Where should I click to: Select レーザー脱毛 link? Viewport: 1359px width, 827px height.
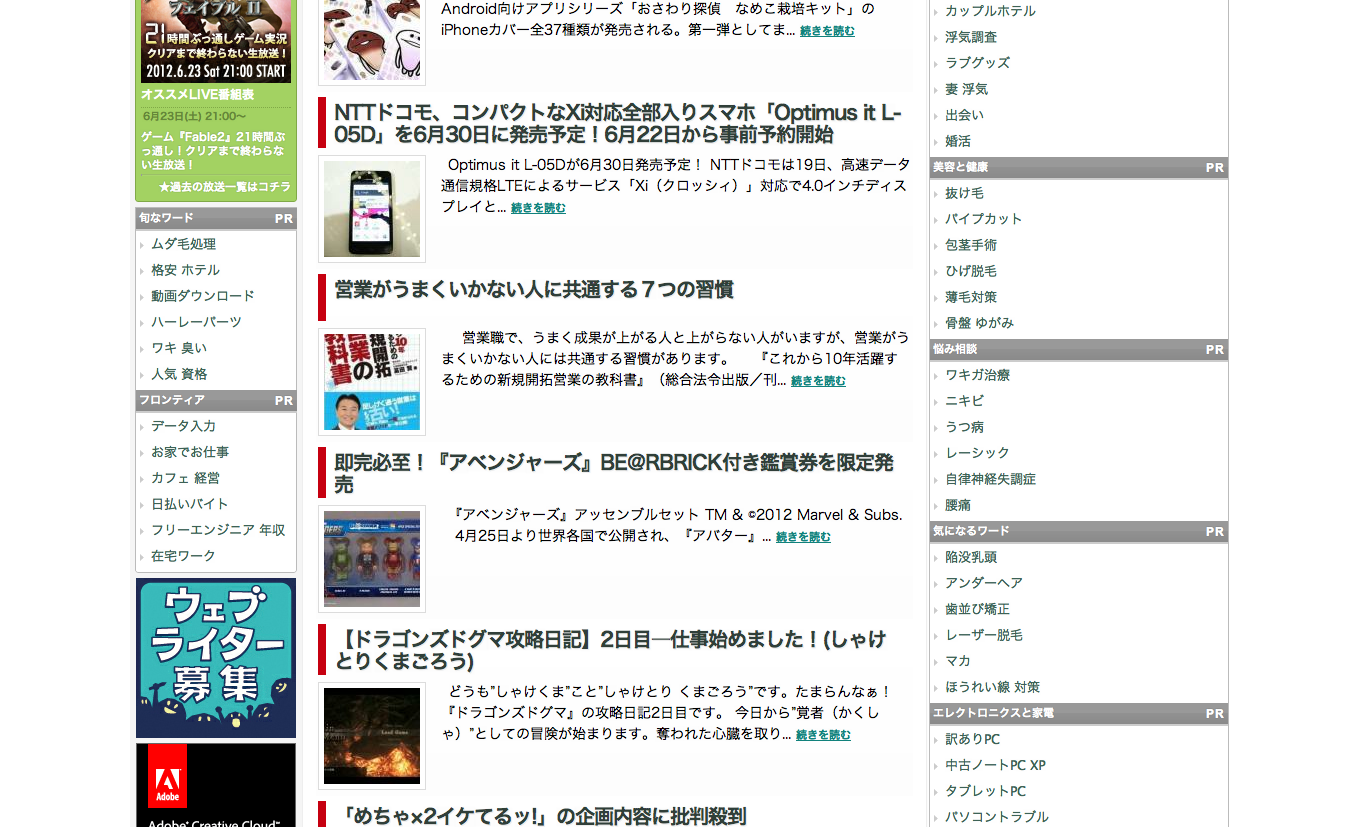tap(984, 635)
